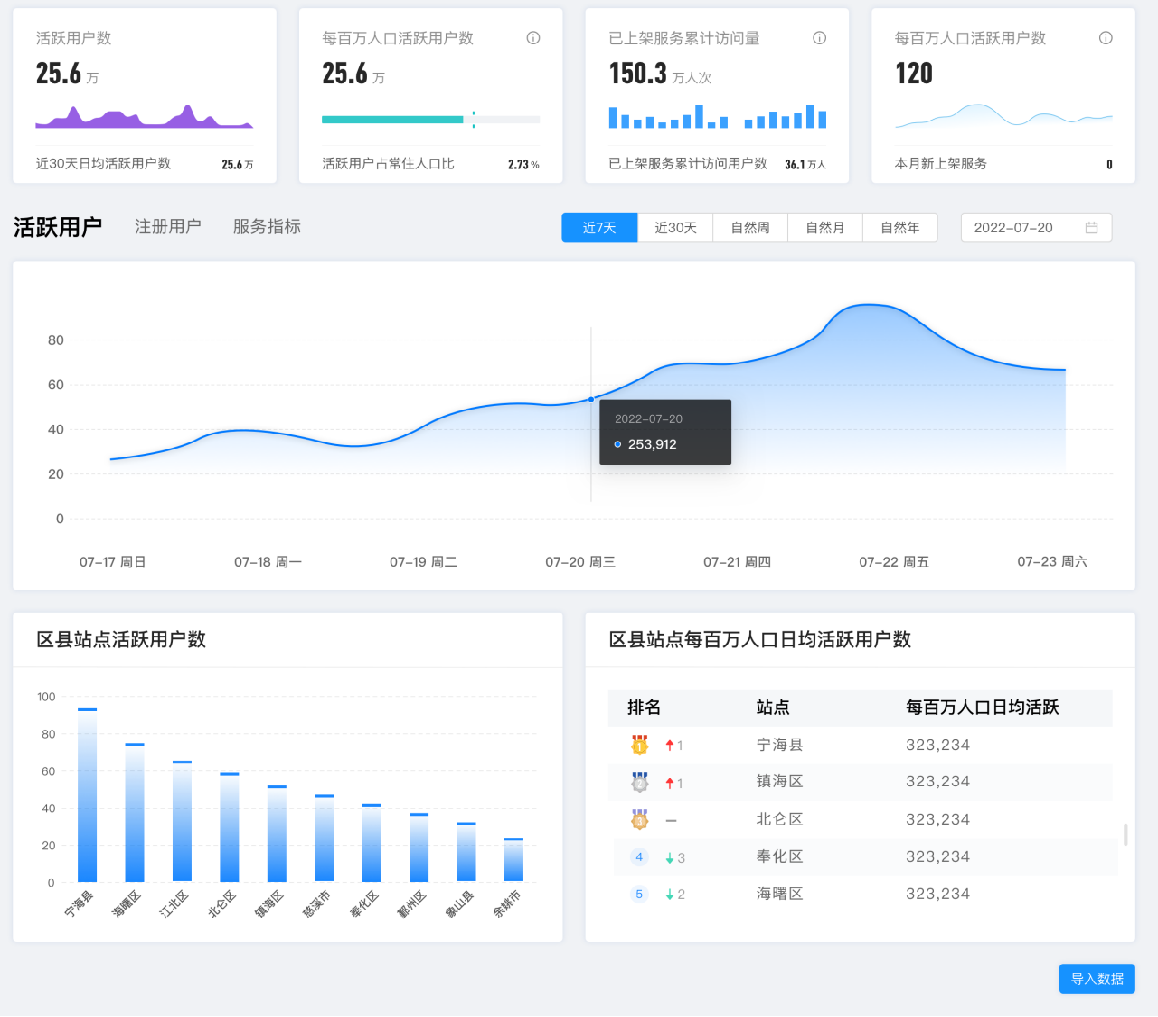The image size is (1158, 1017).
Task: Click blue bar sparkline in 累计访问量 card
Action: 717,117
